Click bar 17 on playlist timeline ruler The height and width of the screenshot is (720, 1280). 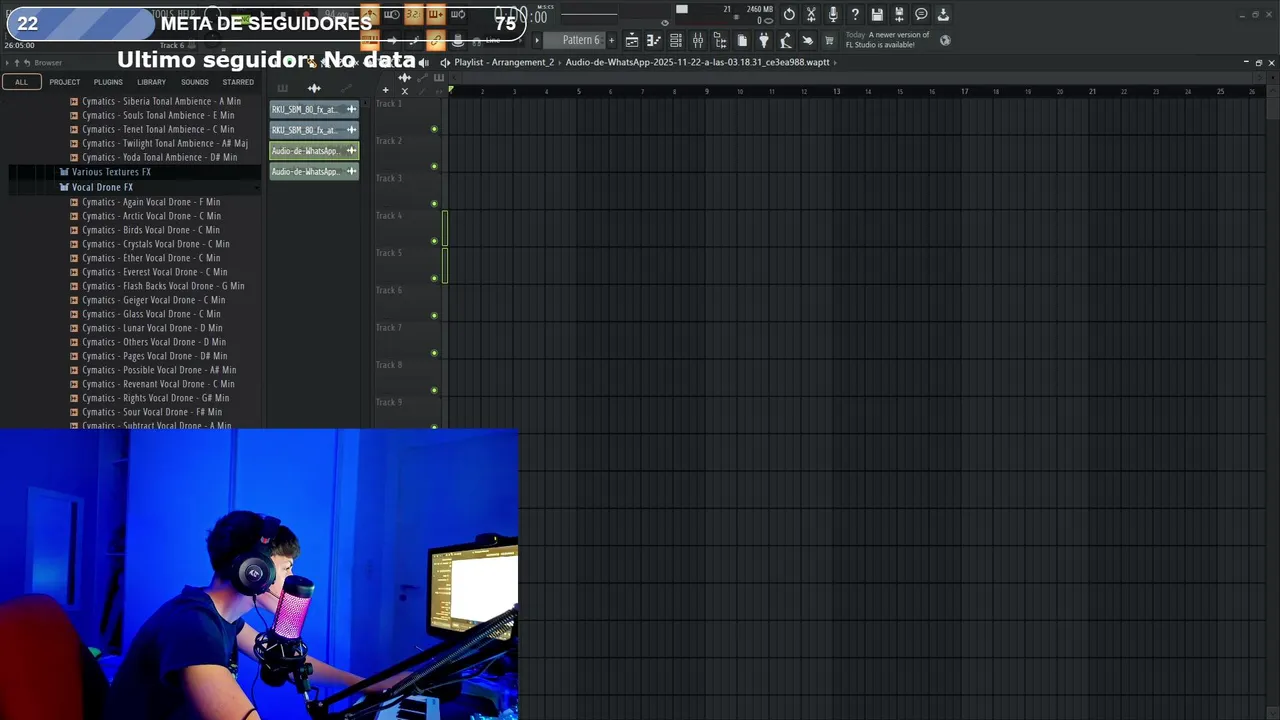pos(964,91)
